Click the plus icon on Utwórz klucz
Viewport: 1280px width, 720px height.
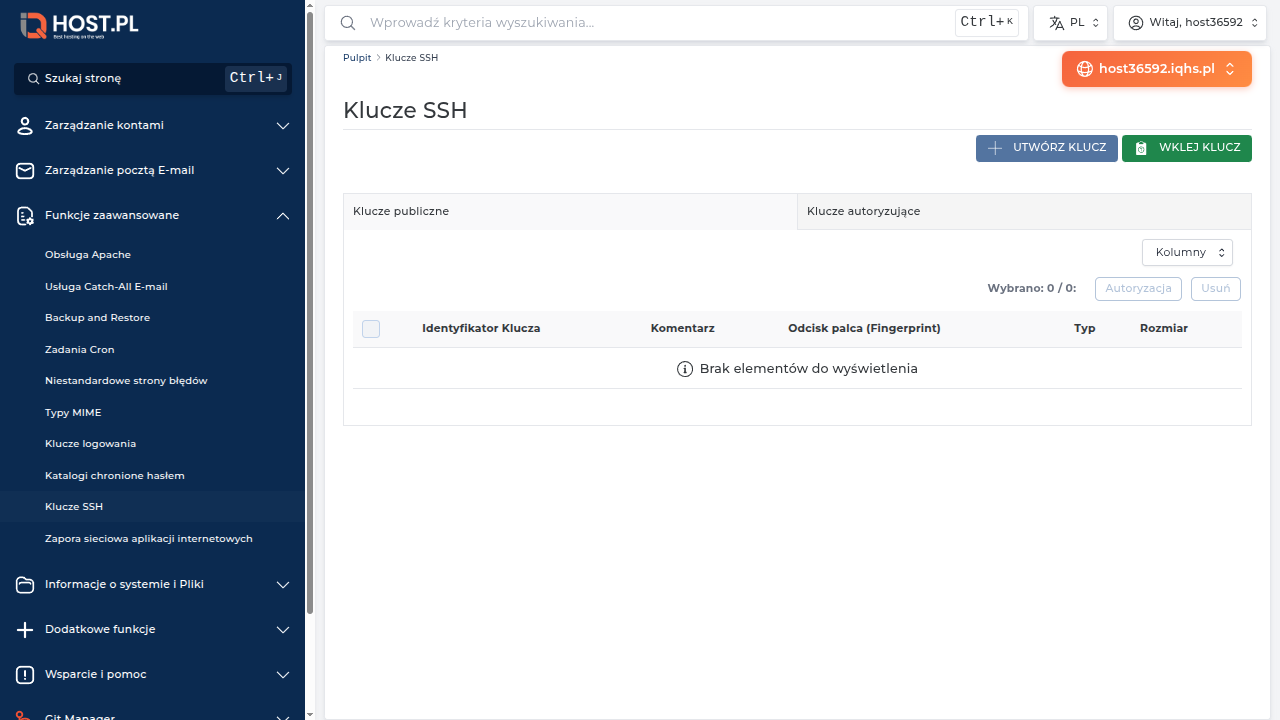coord(995,148)
